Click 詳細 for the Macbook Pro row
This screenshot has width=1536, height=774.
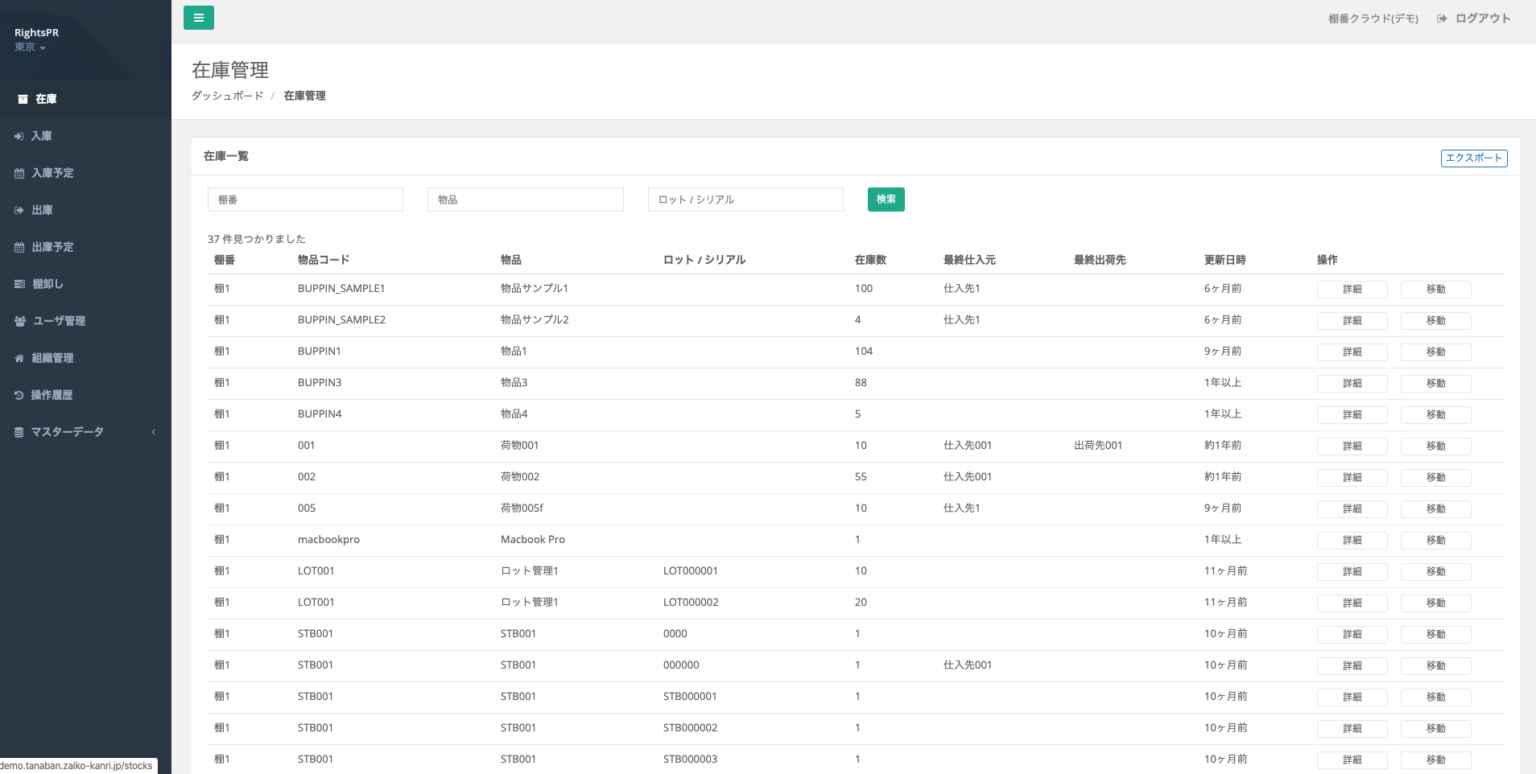pos(1352,540)
